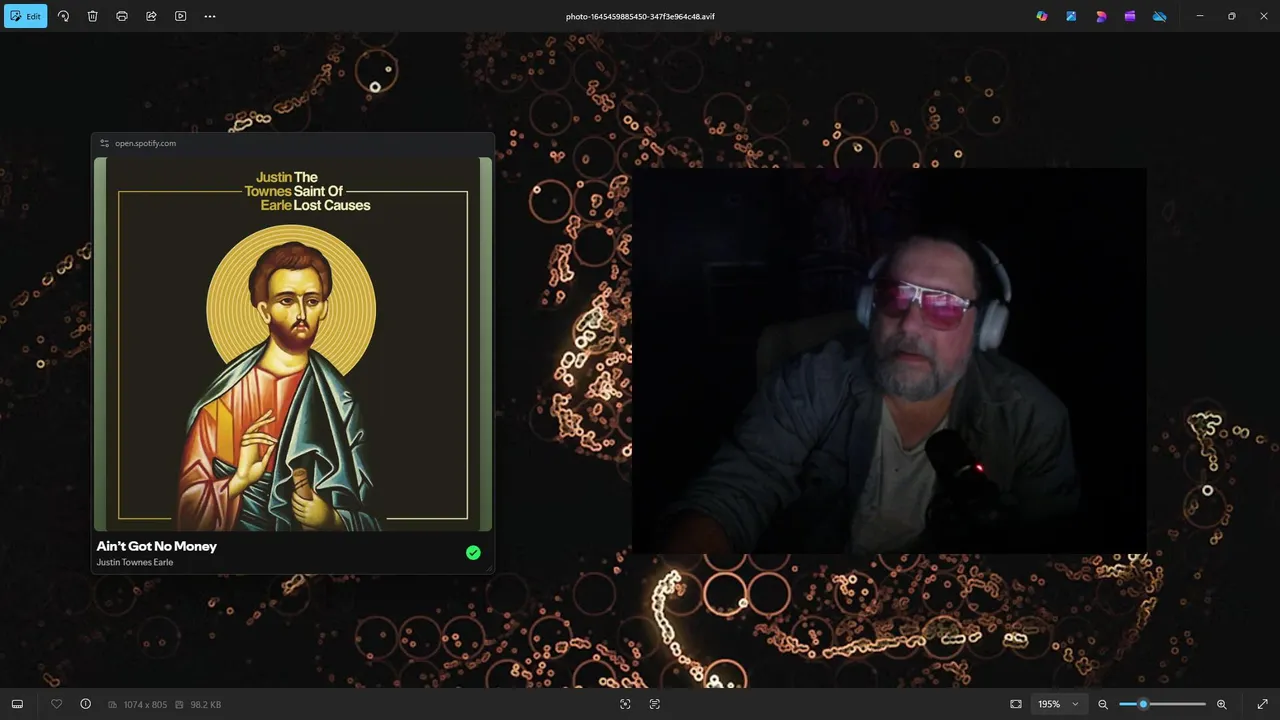Minimize the Photos window

click(1200, 16)
